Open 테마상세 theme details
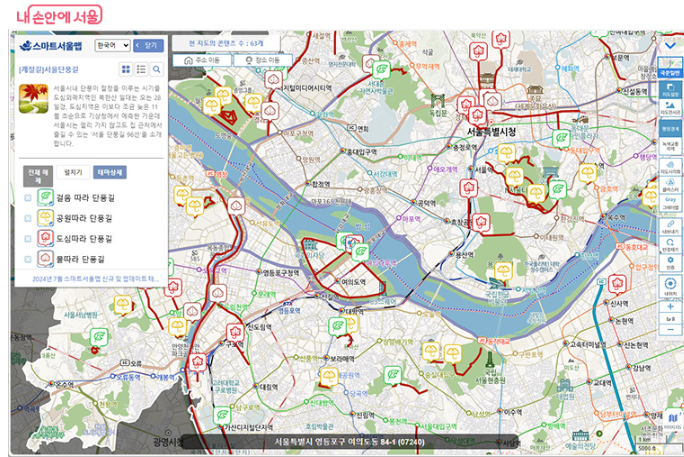 tap(109, 173)
